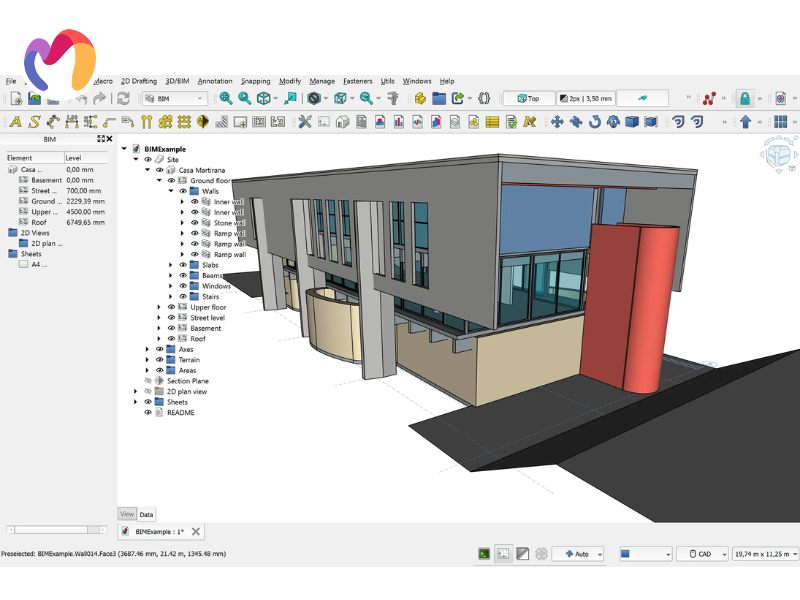Screen dimensions: 800x600
Task: Click the green padlock icon
Action: [x=744, y=98]
